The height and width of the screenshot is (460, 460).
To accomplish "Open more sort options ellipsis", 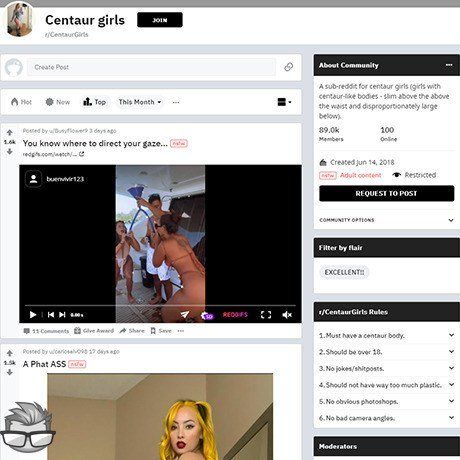I will point(176,102).
